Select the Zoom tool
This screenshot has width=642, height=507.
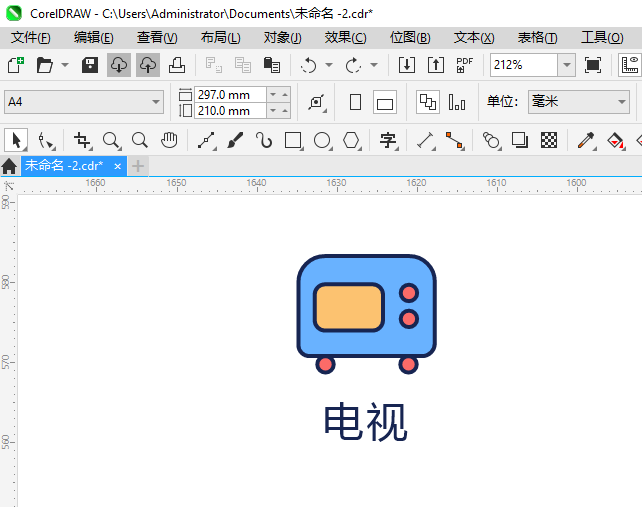click(111, 140)
